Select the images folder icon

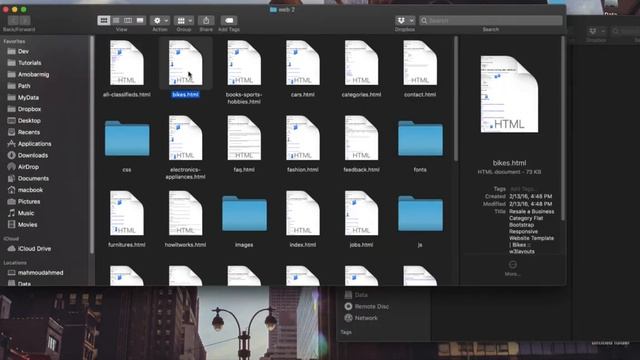[x=244, y=213]
